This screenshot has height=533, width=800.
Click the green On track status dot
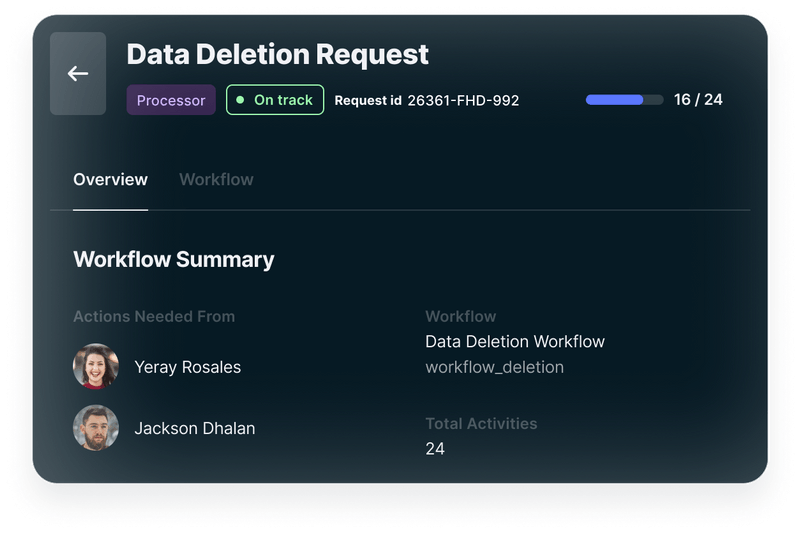240,100
